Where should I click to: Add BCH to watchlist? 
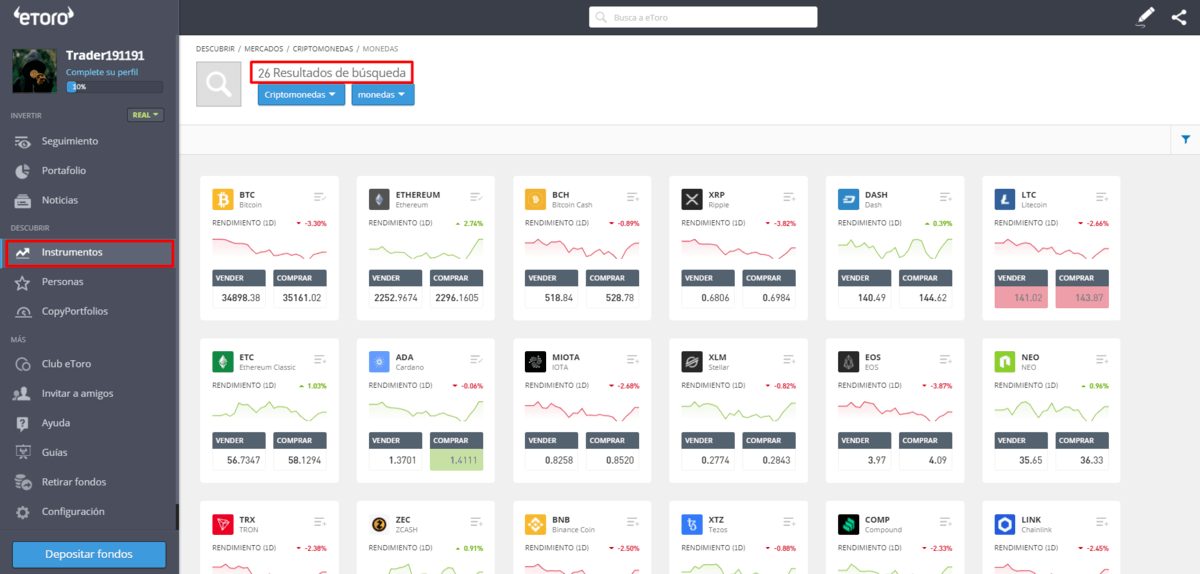coord(633,197)
